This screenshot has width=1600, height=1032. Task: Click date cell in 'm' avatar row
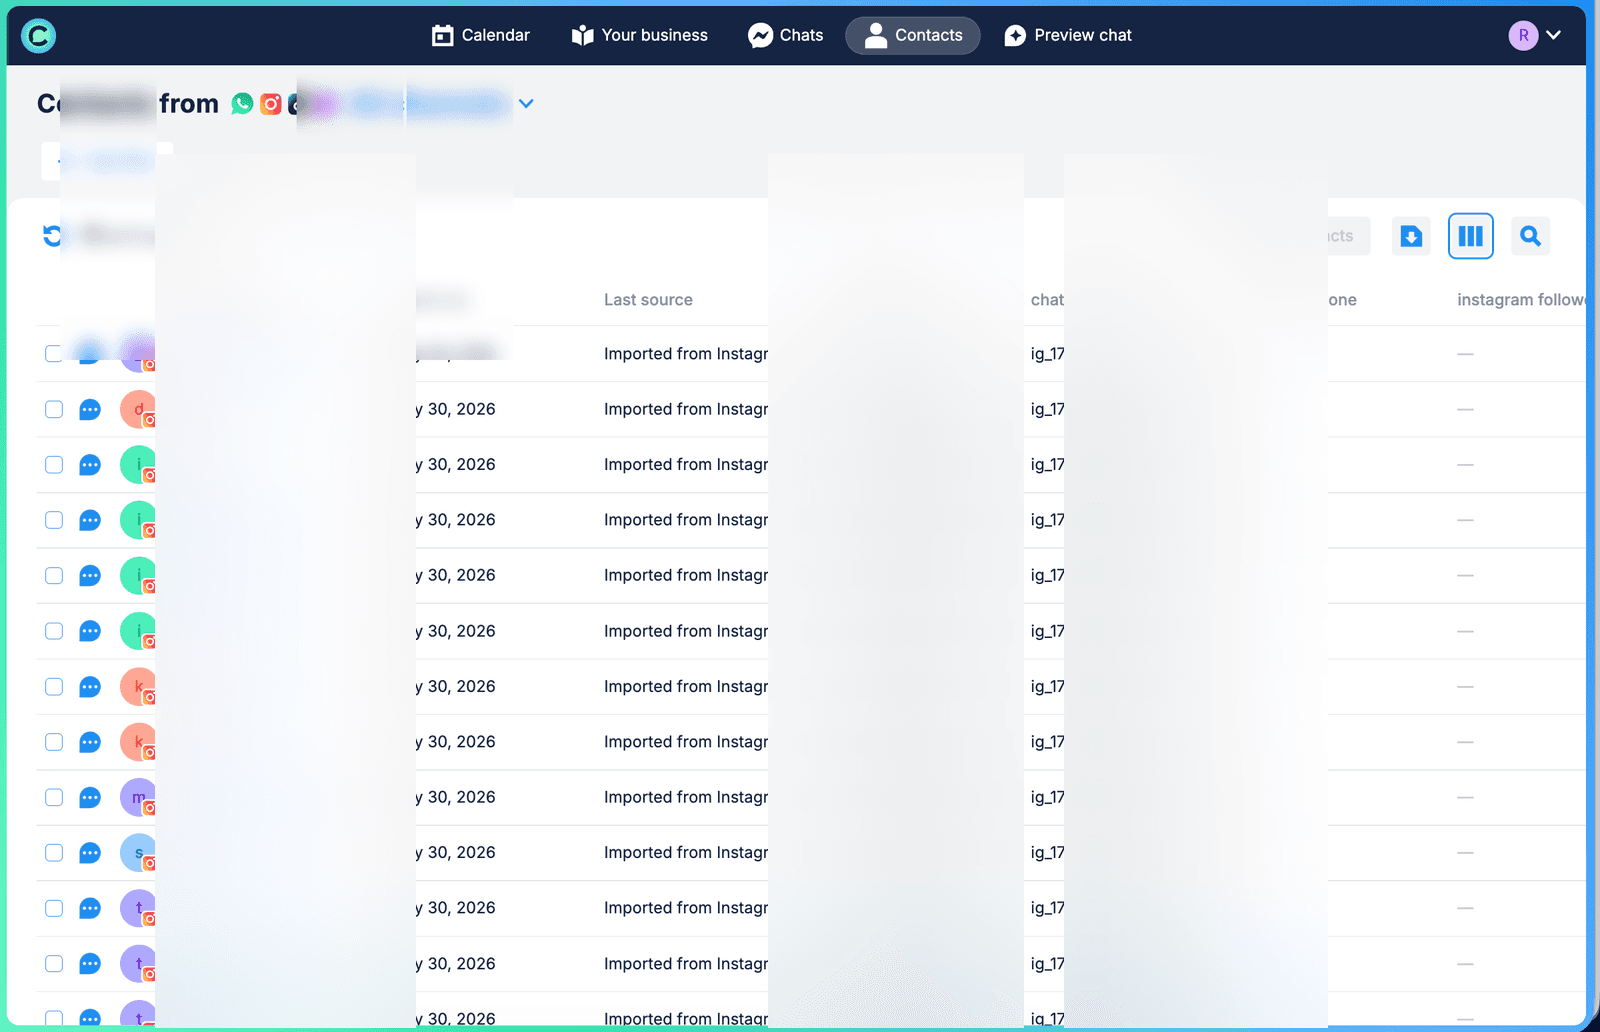(x=456, y=797)
